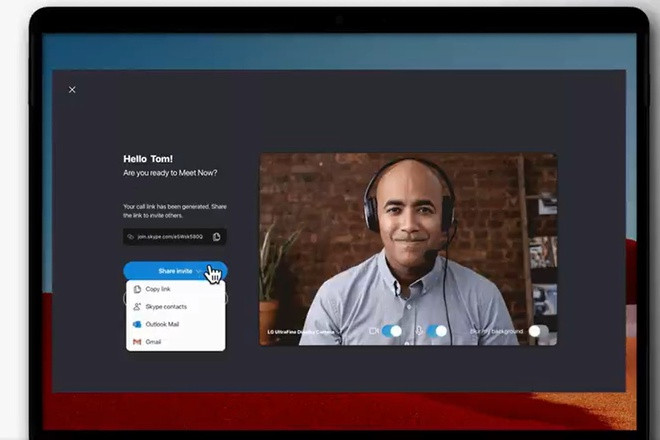Turn off the microphone toggle switch
Viewport: 660px width, 440px height.
(x=436, y=331)
